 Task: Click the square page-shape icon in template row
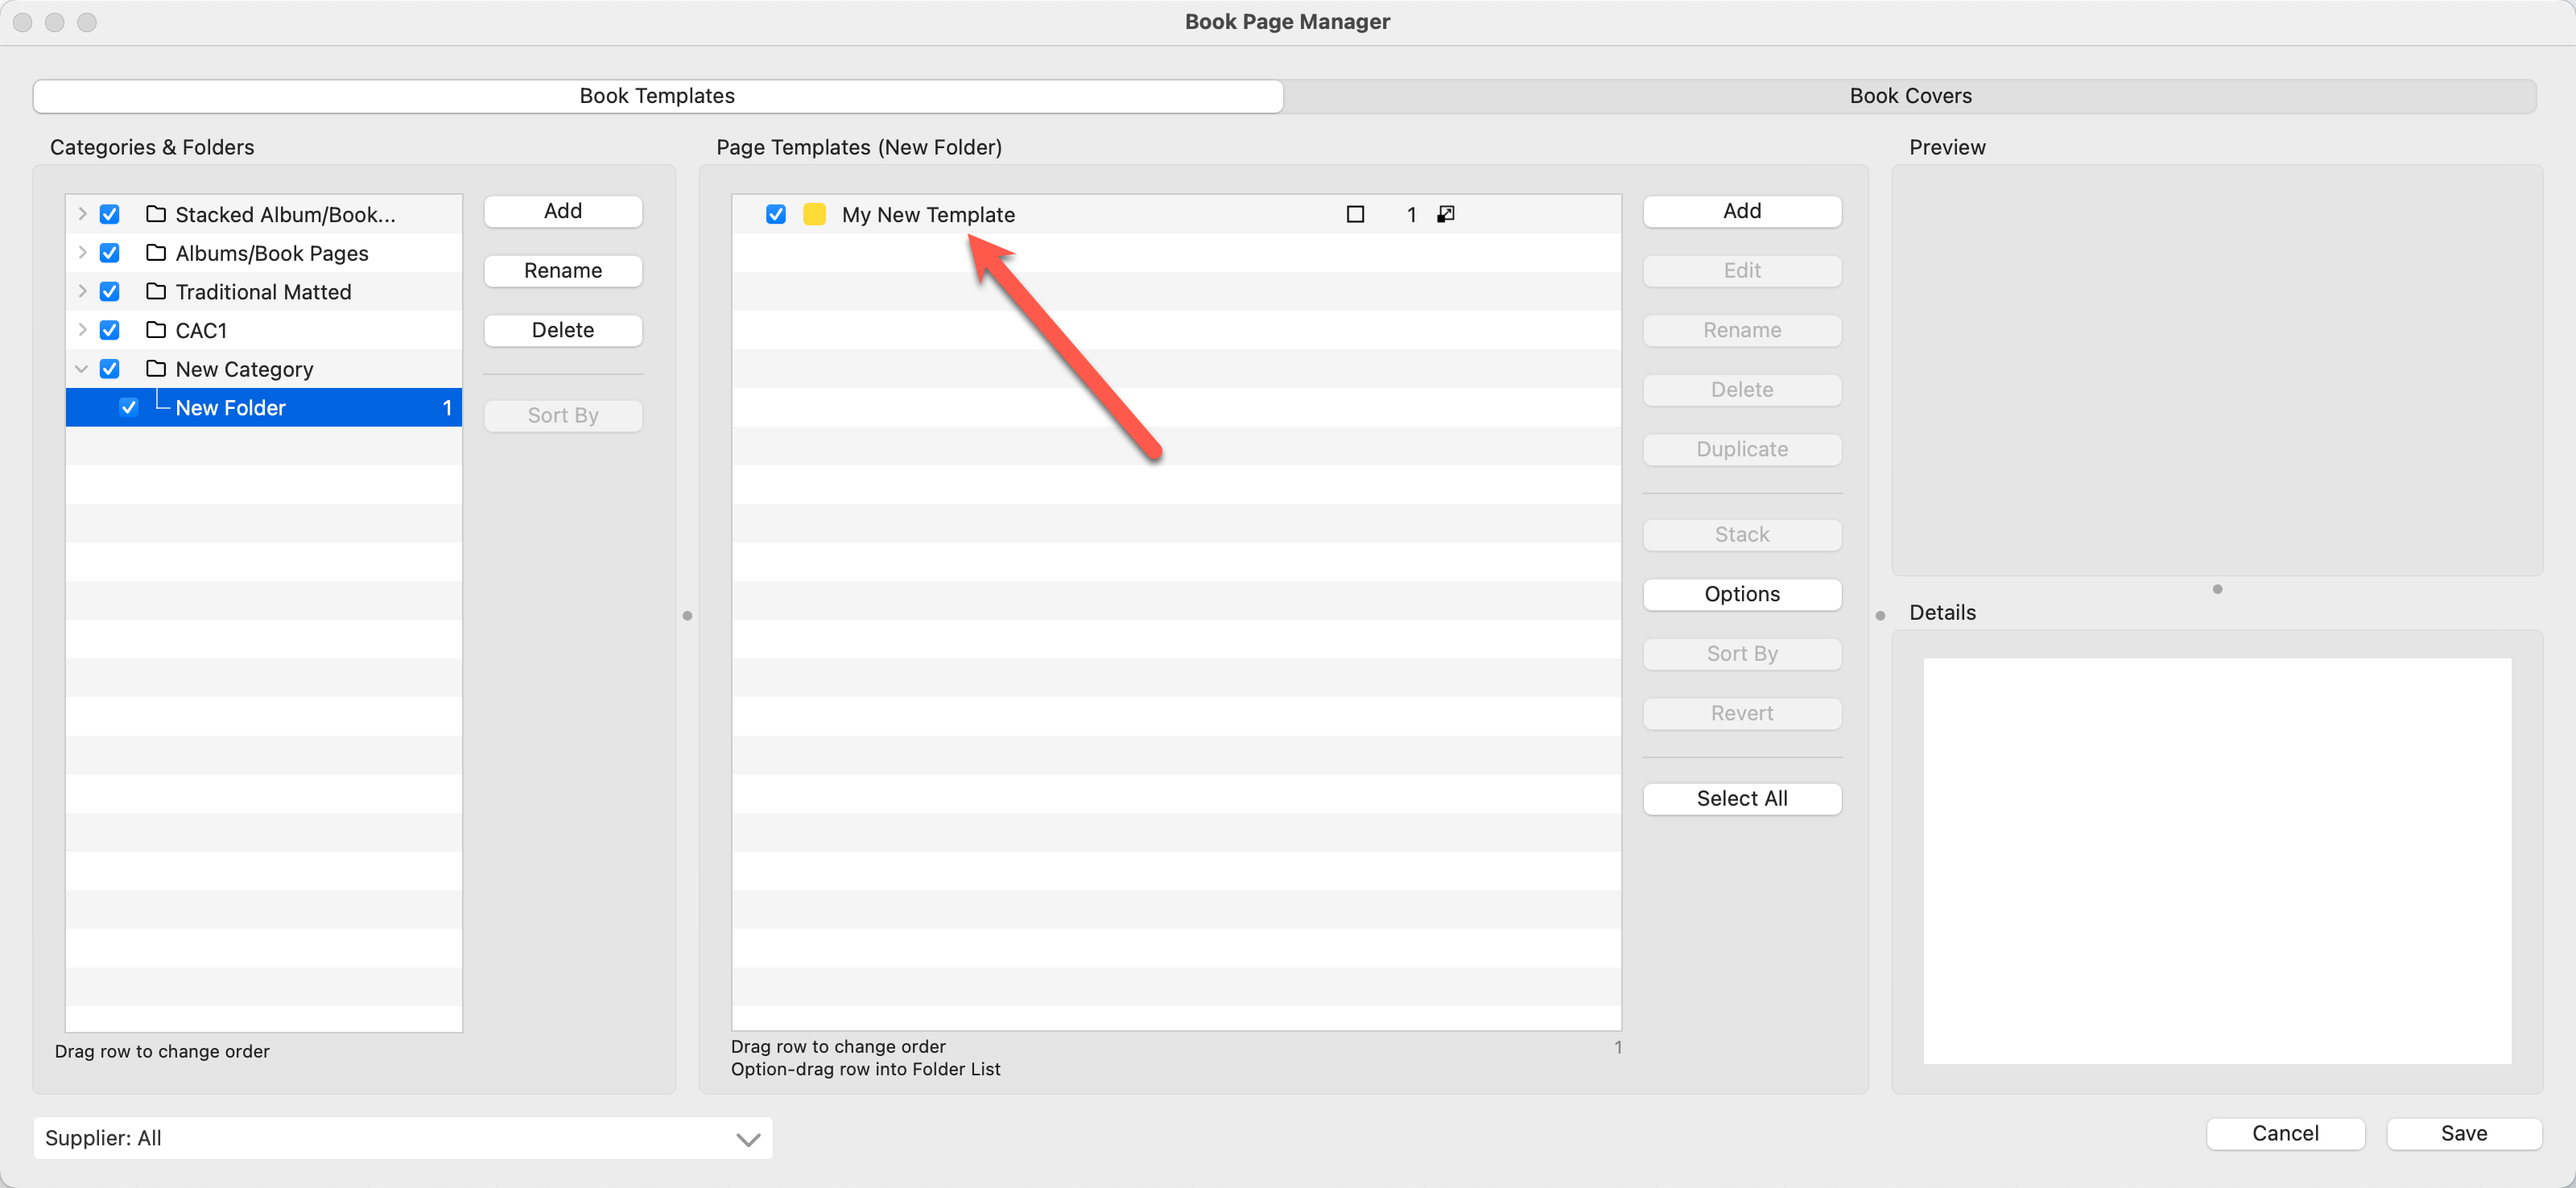[x=1355, y=214]
